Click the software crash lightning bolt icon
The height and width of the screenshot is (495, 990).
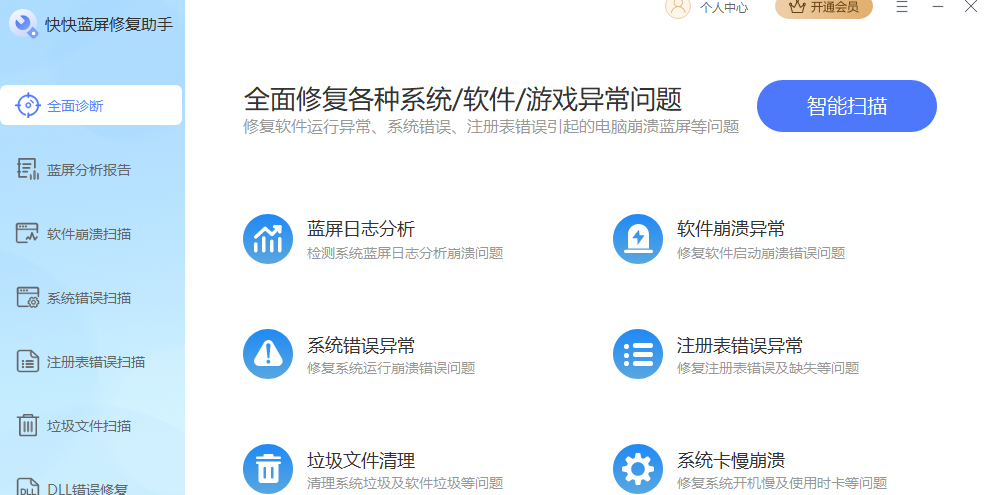638,239
